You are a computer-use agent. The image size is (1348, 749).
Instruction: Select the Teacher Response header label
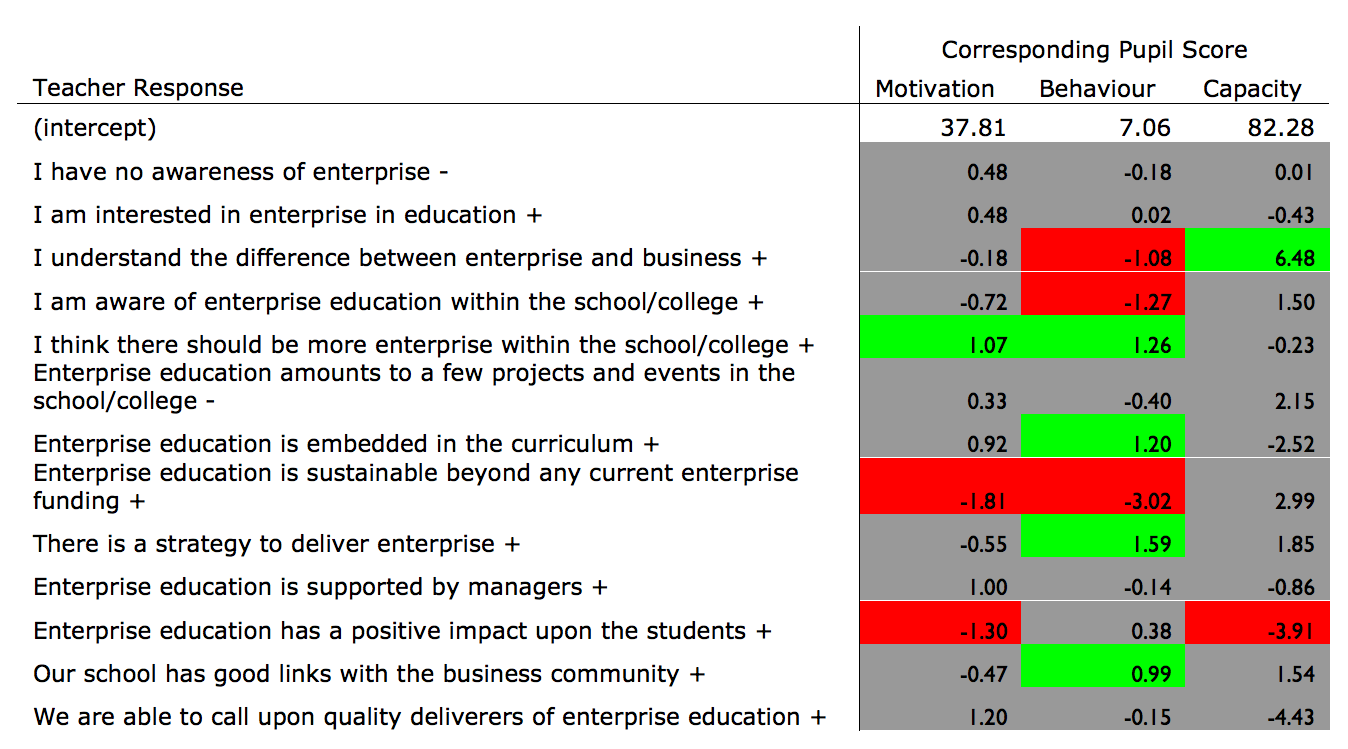coord(138,88)
